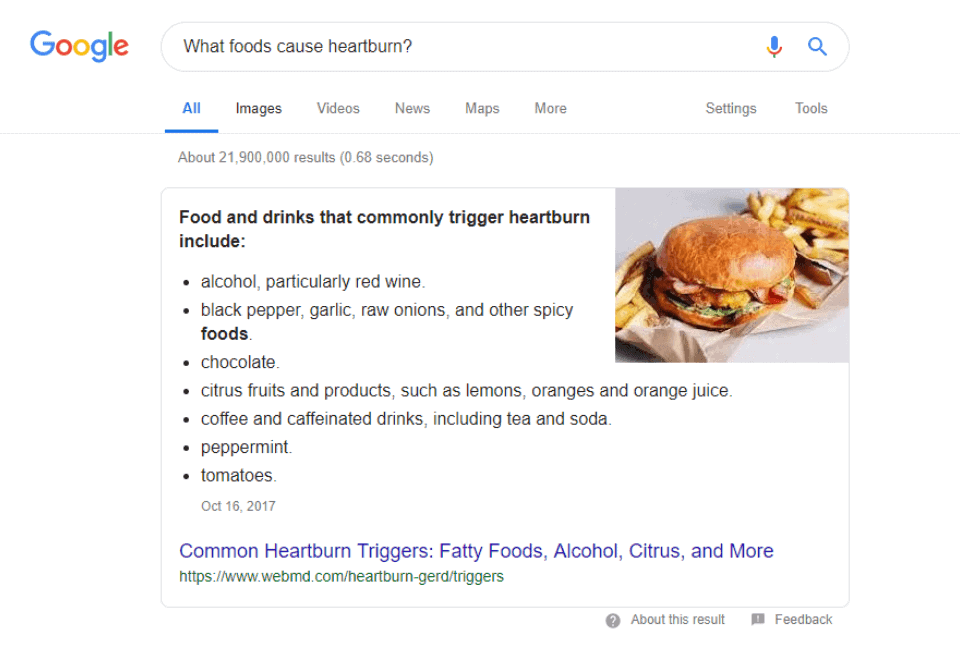Click the Feedback link text
The height and width of the screenshot is (654, 960).
click(803, 620)
